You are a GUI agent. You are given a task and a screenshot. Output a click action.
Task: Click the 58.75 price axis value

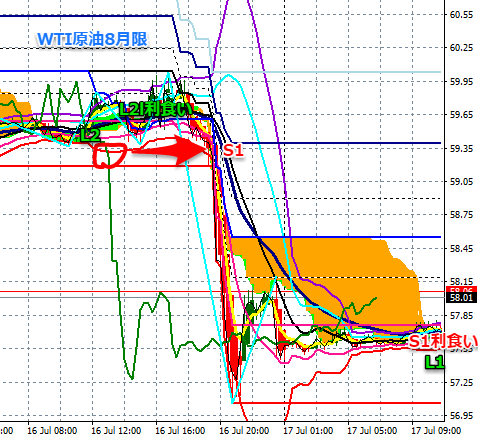(461, 215)
